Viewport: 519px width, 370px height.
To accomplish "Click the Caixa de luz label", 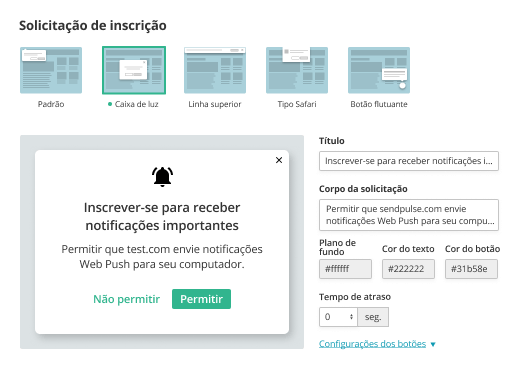I will tap(137, 104).
